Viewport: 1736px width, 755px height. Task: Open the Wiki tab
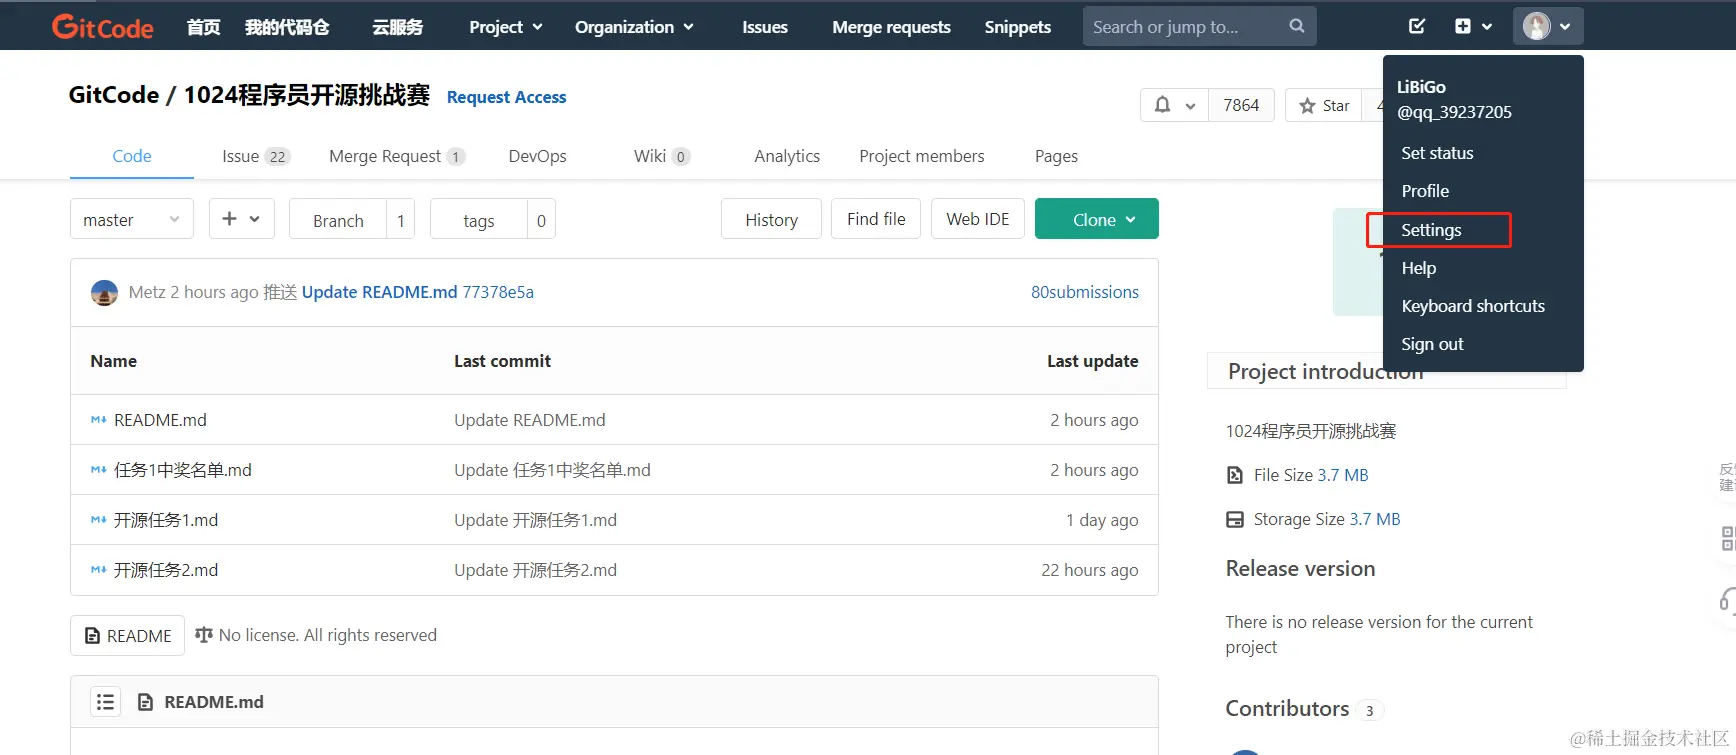[662, 156]
